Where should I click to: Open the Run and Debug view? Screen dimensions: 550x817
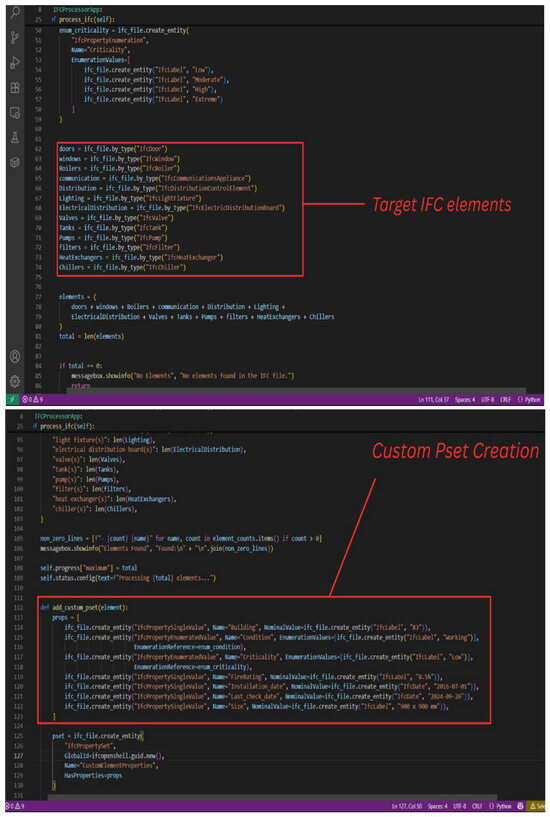tap(15, 63)
